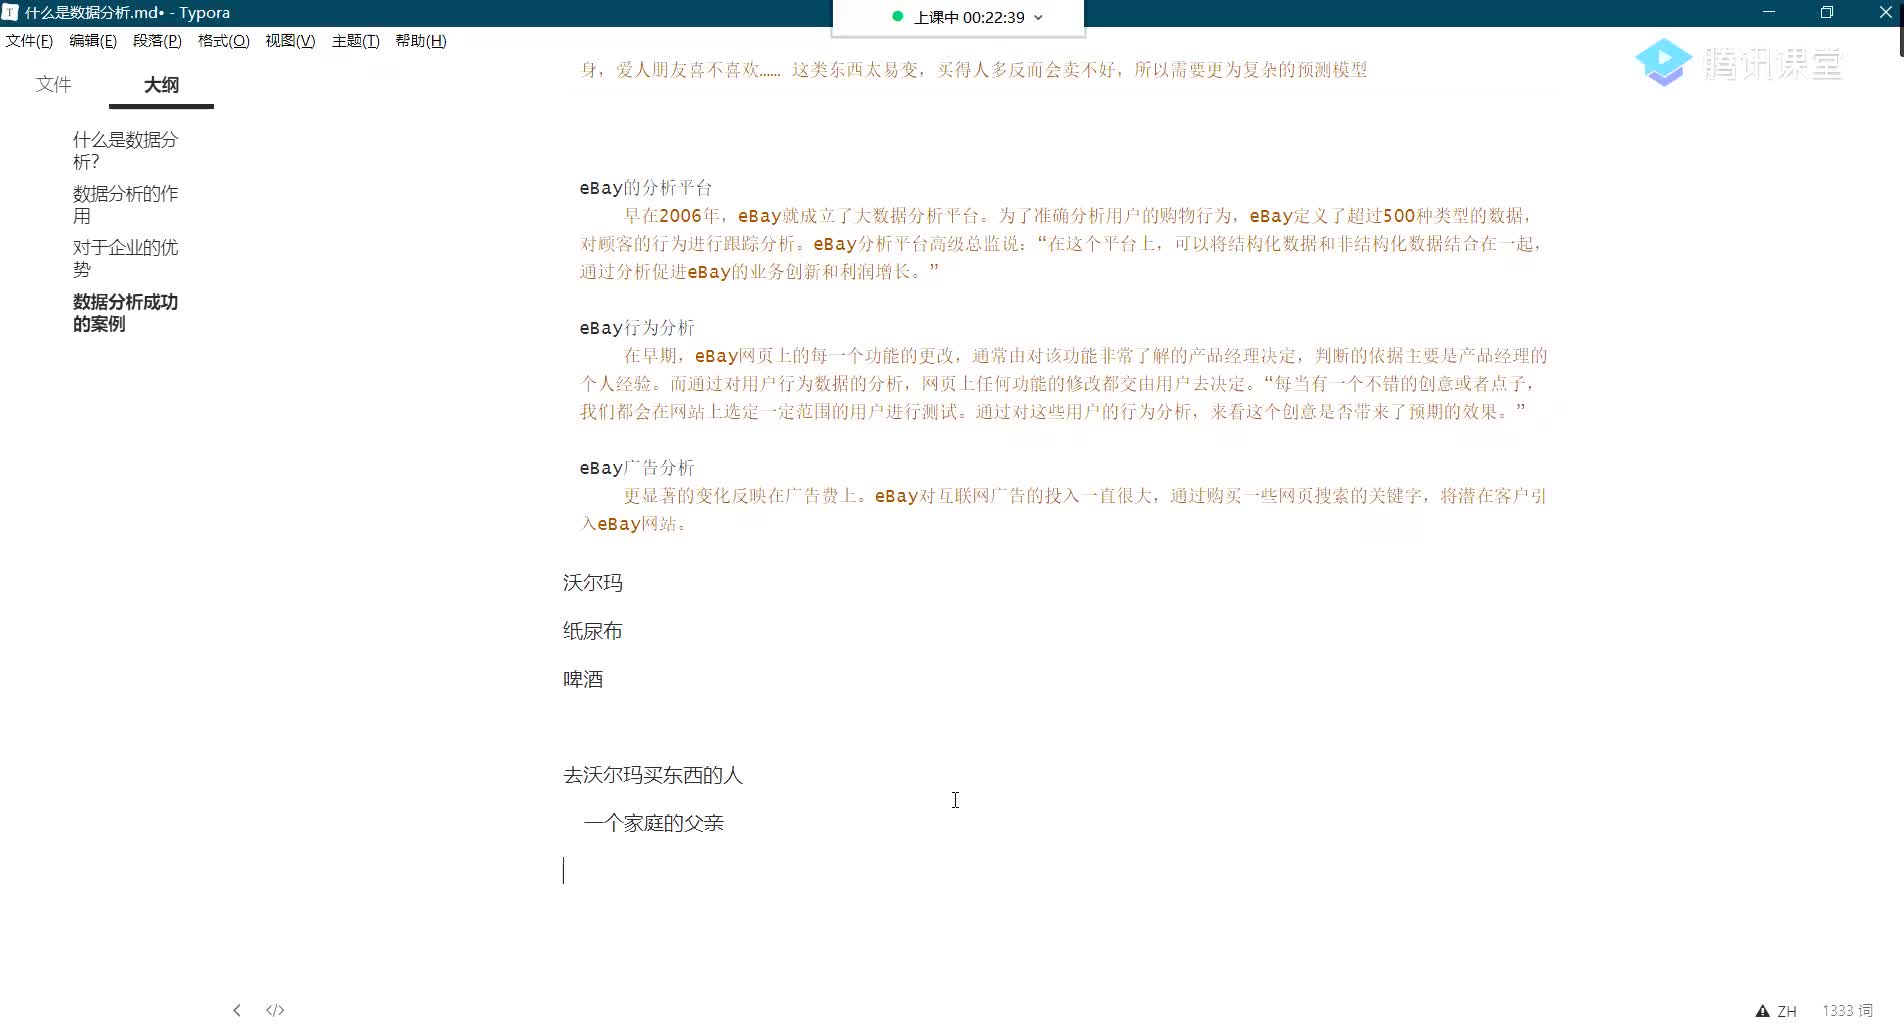Open the ZH language selector in status bar

click(1786, 1011)
